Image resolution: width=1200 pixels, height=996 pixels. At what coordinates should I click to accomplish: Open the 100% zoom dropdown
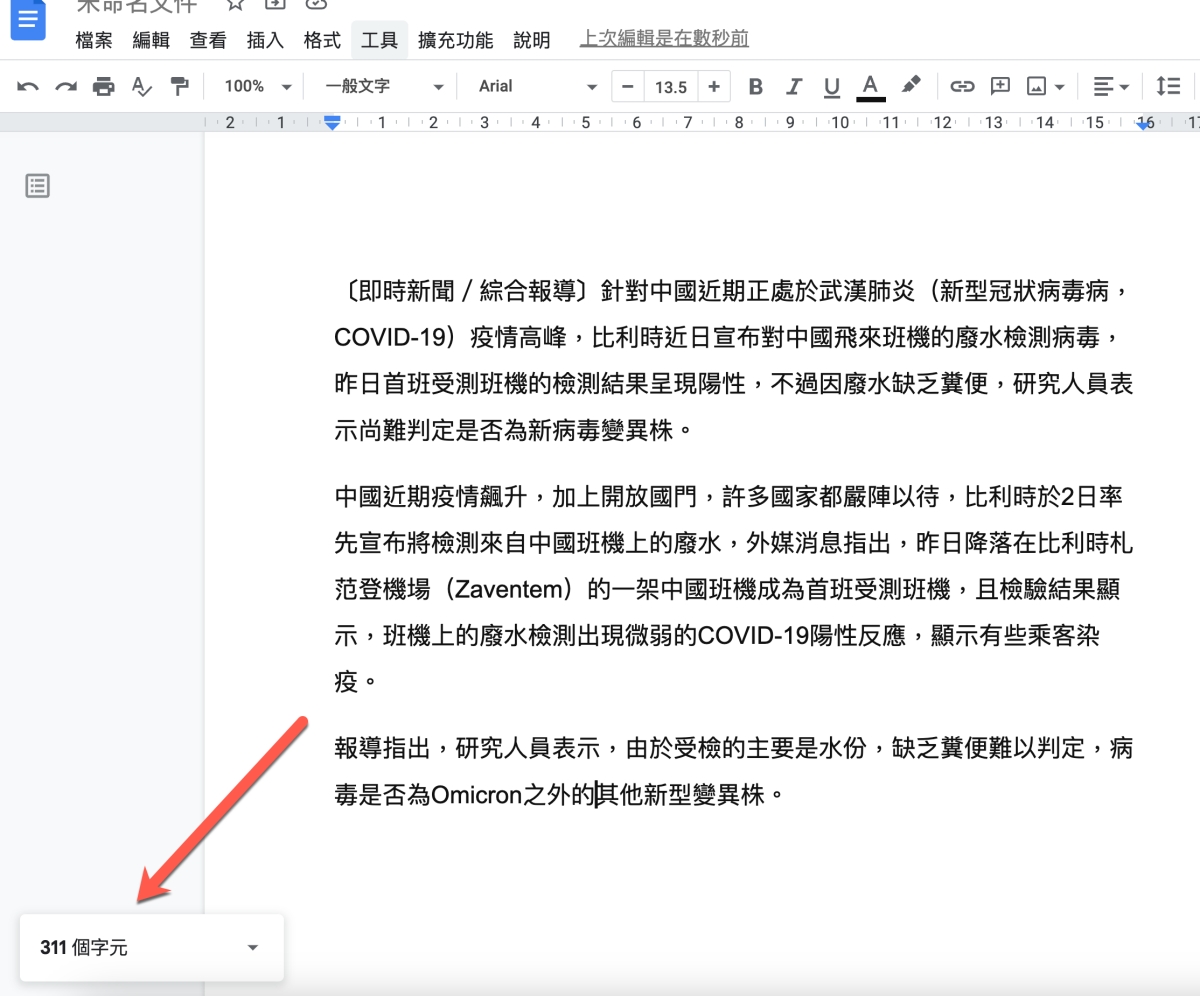[x=257, y=87]
